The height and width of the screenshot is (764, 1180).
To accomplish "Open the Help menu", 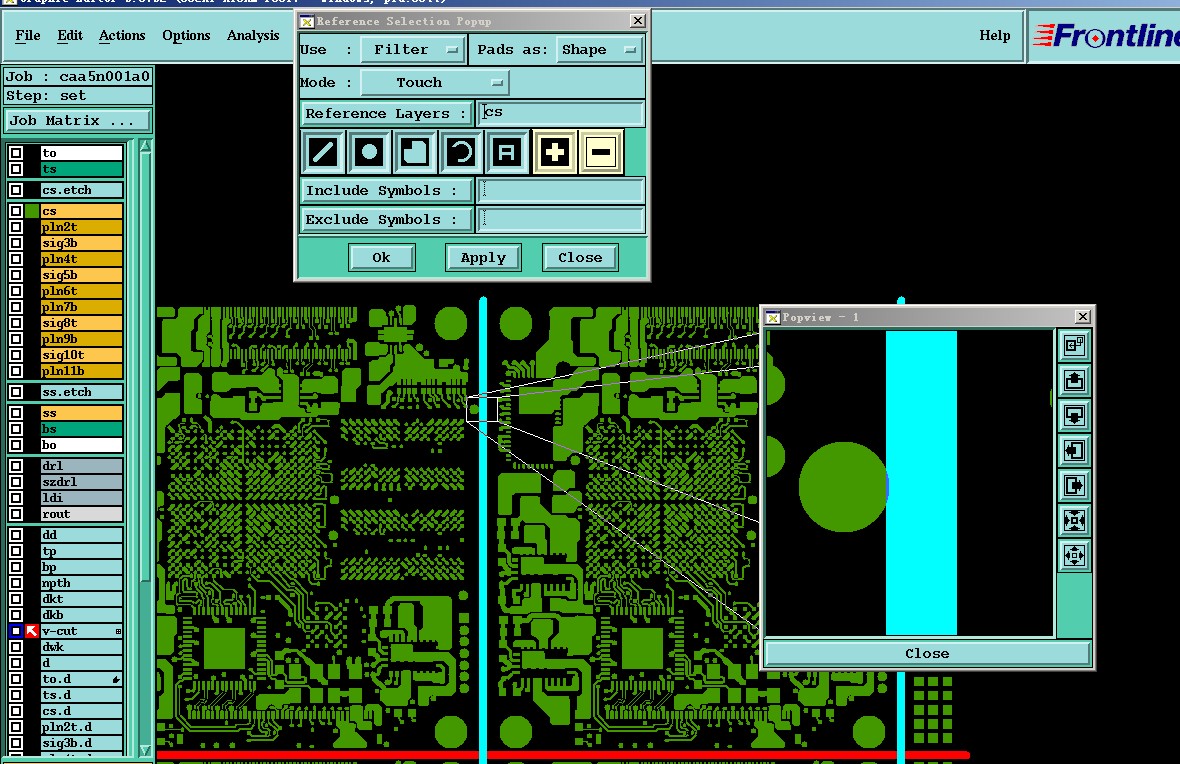I will click(994, 35).
